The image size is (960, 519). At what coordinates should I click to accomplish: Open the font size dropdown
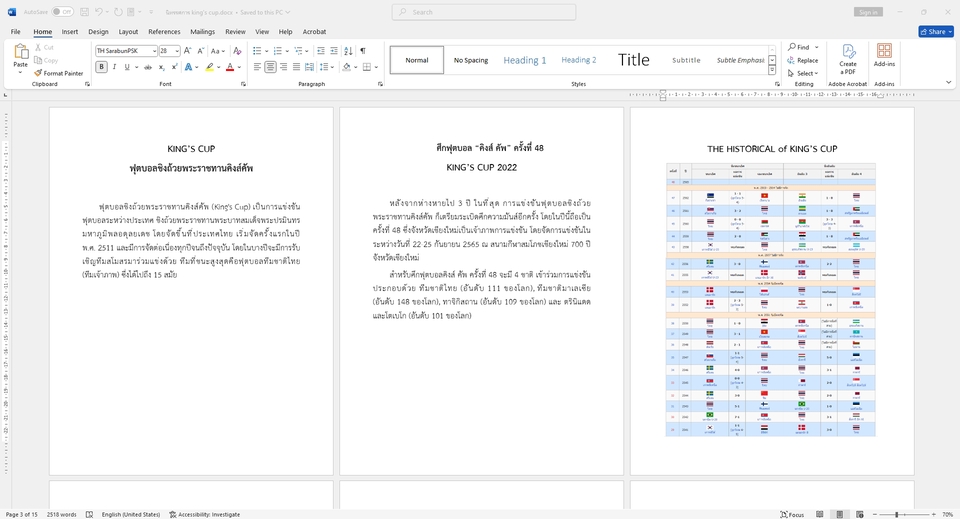click(x=177, y=51)
